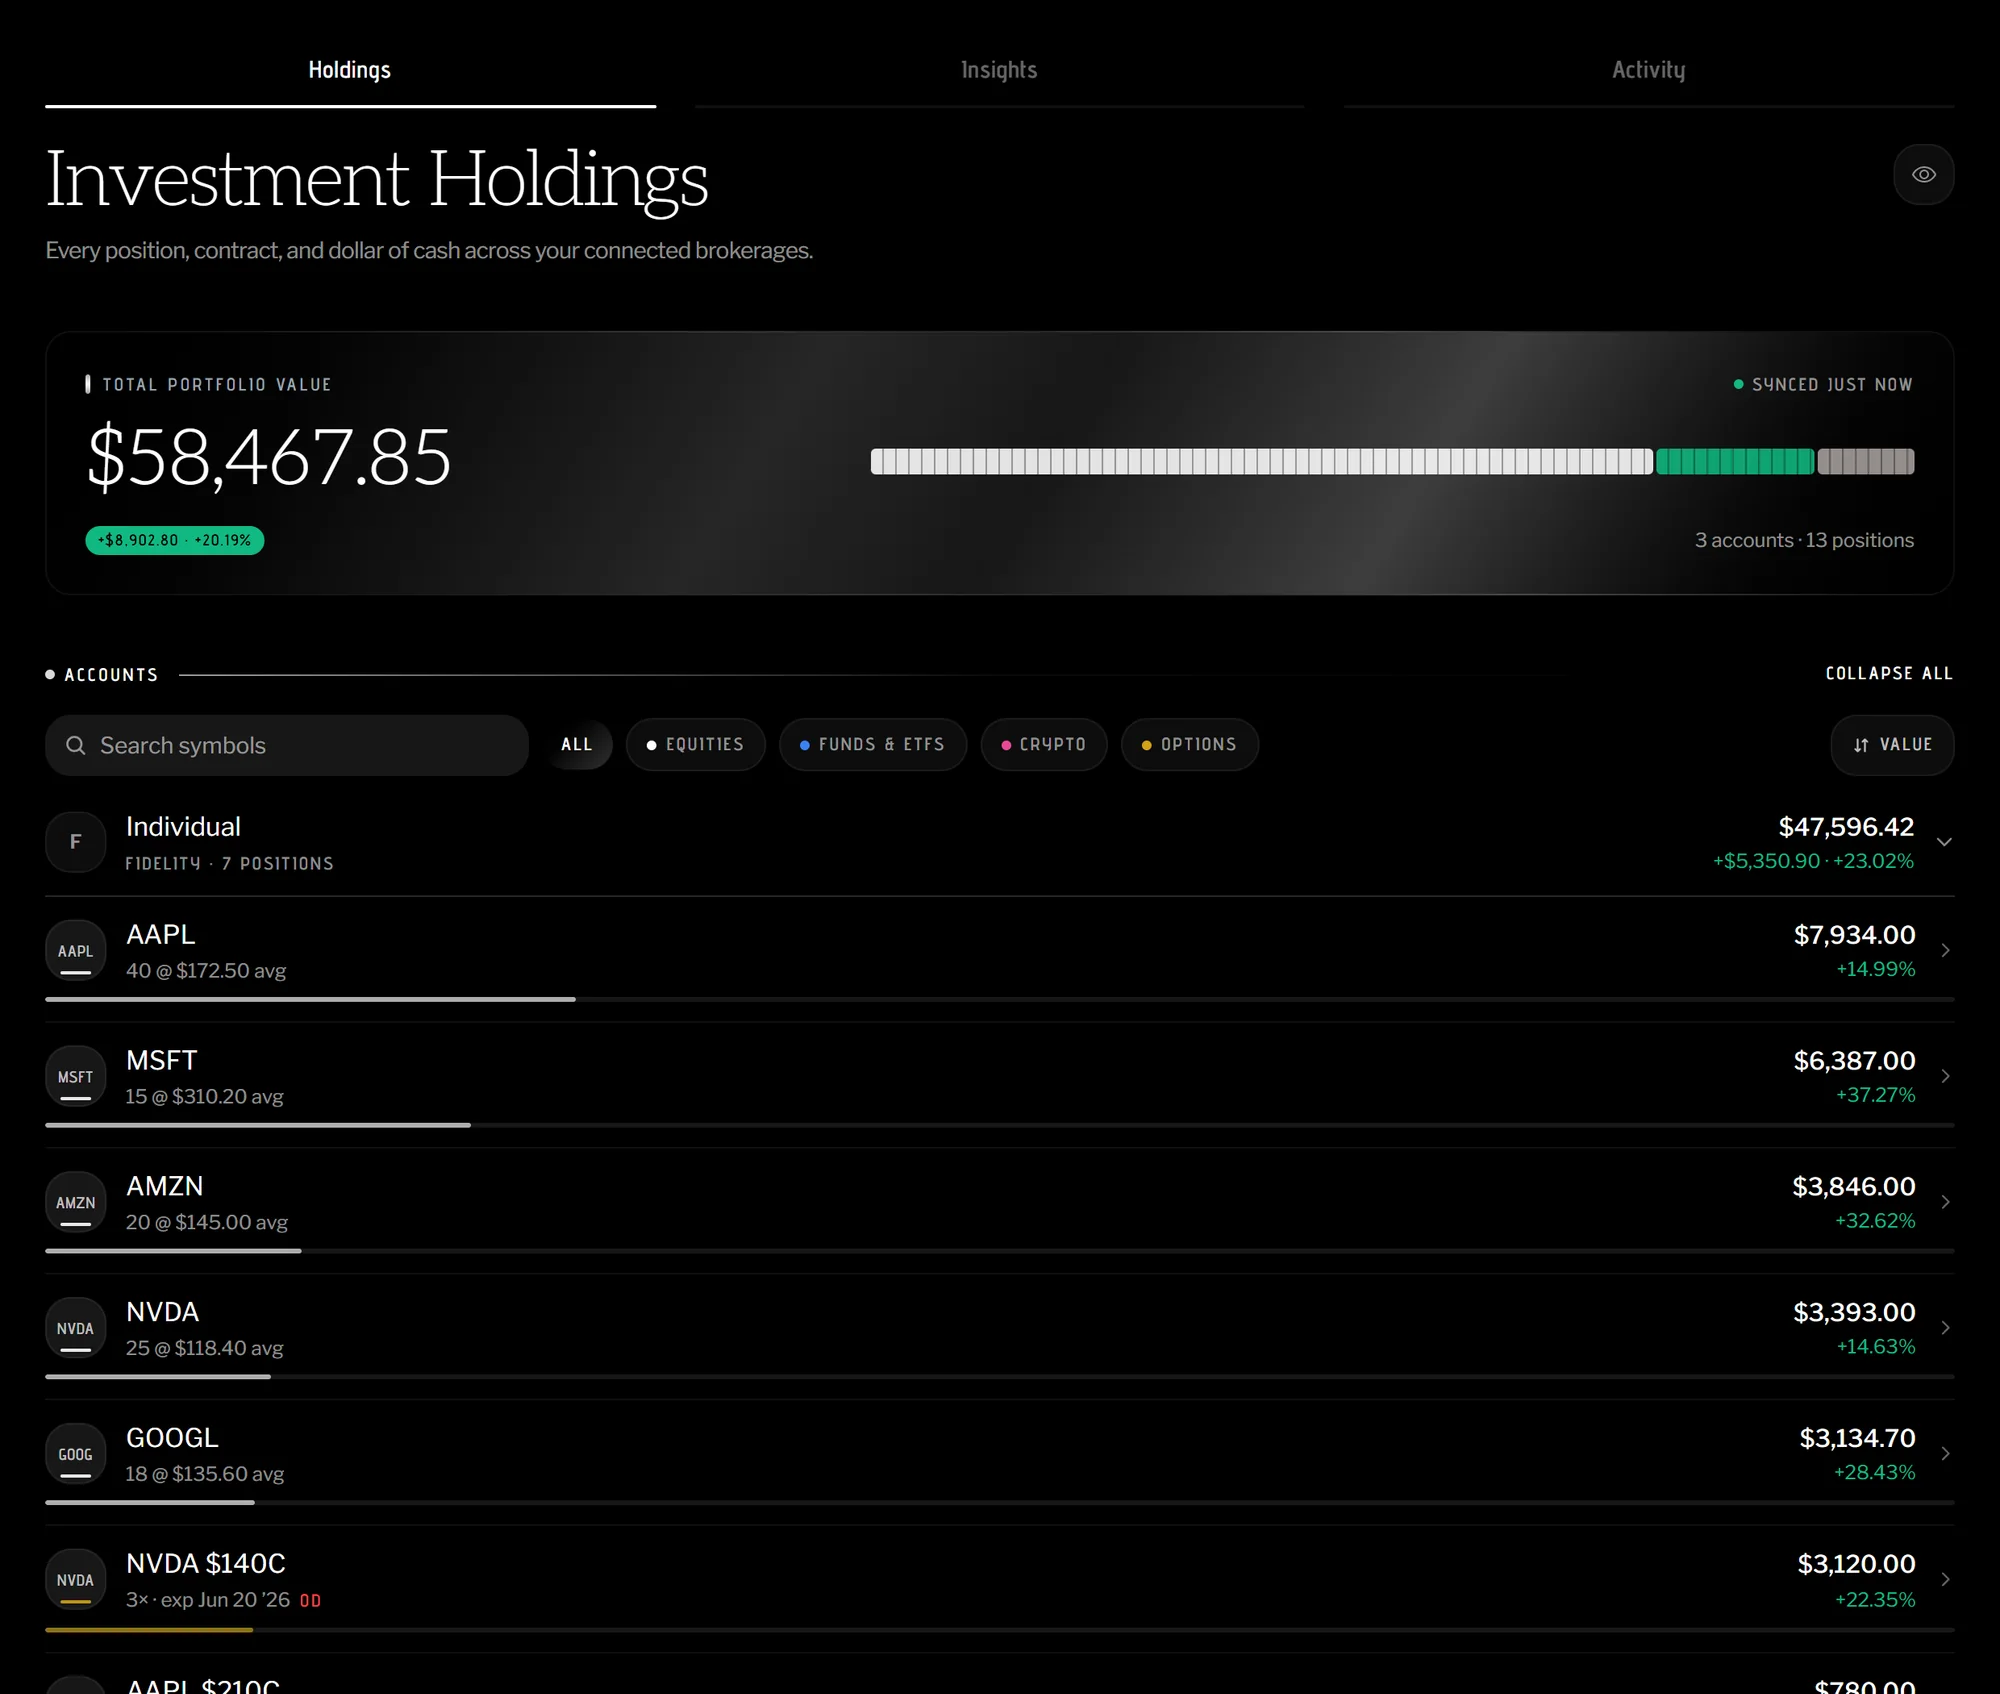Expand NVDA stock position chevron

(x=1945, y=1328)
